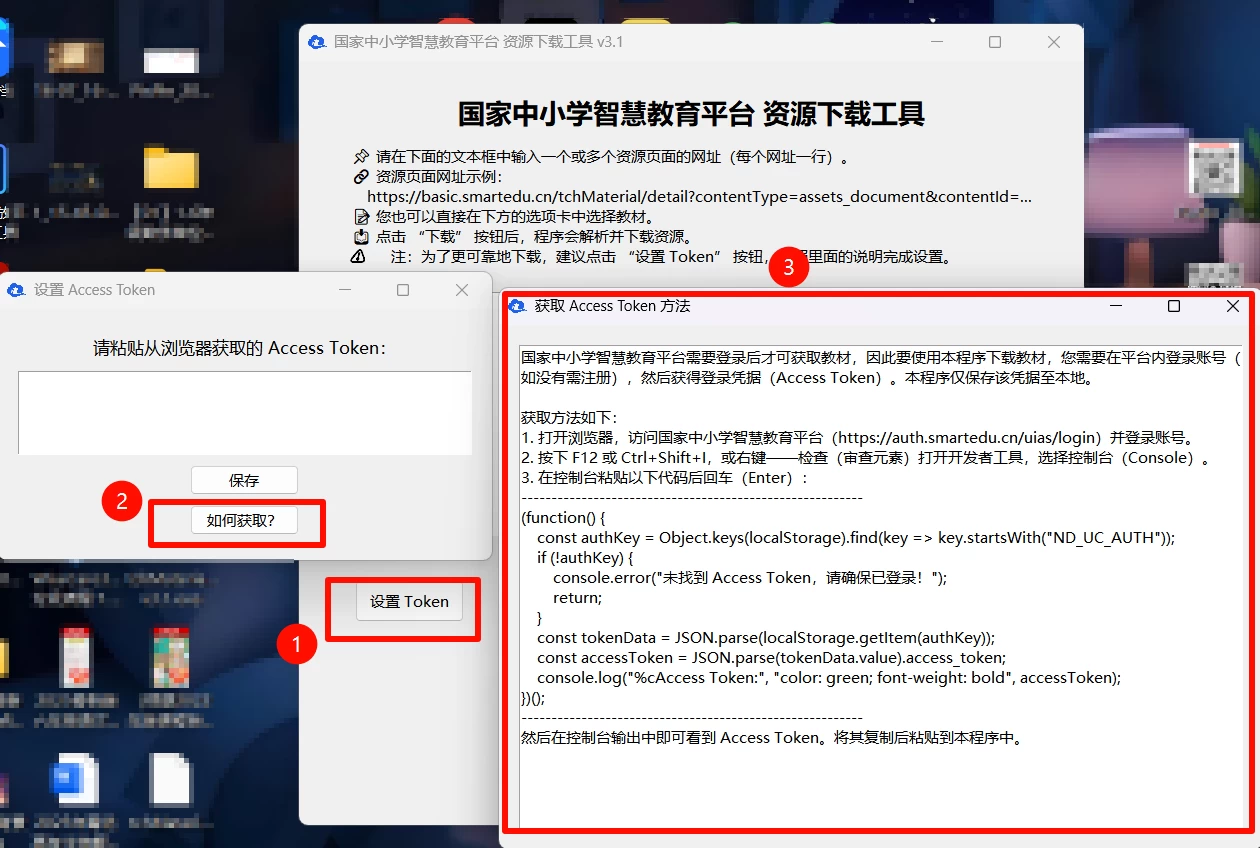Select the fully visible yellow folder on desktop

pyautogui.click(x=172, y=167)
